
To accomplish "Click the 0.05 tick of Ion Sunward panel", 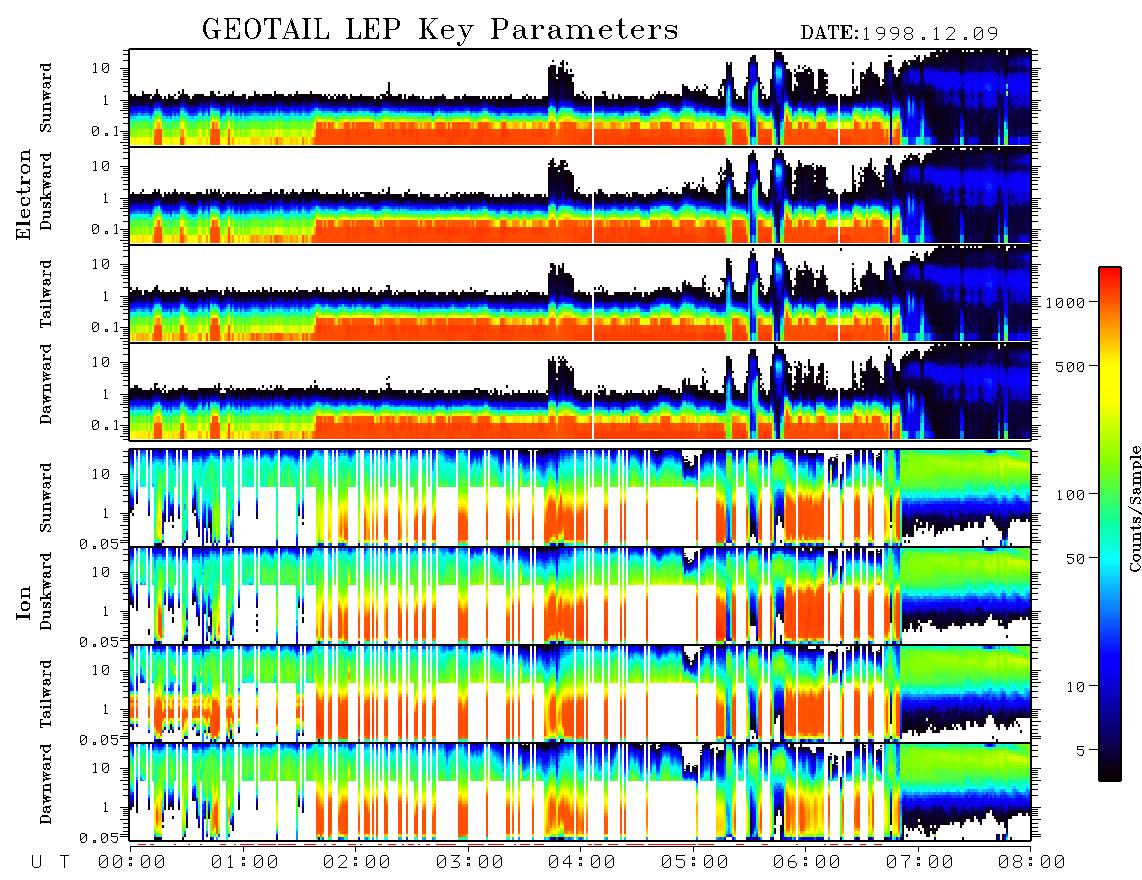I will [98, 543].
